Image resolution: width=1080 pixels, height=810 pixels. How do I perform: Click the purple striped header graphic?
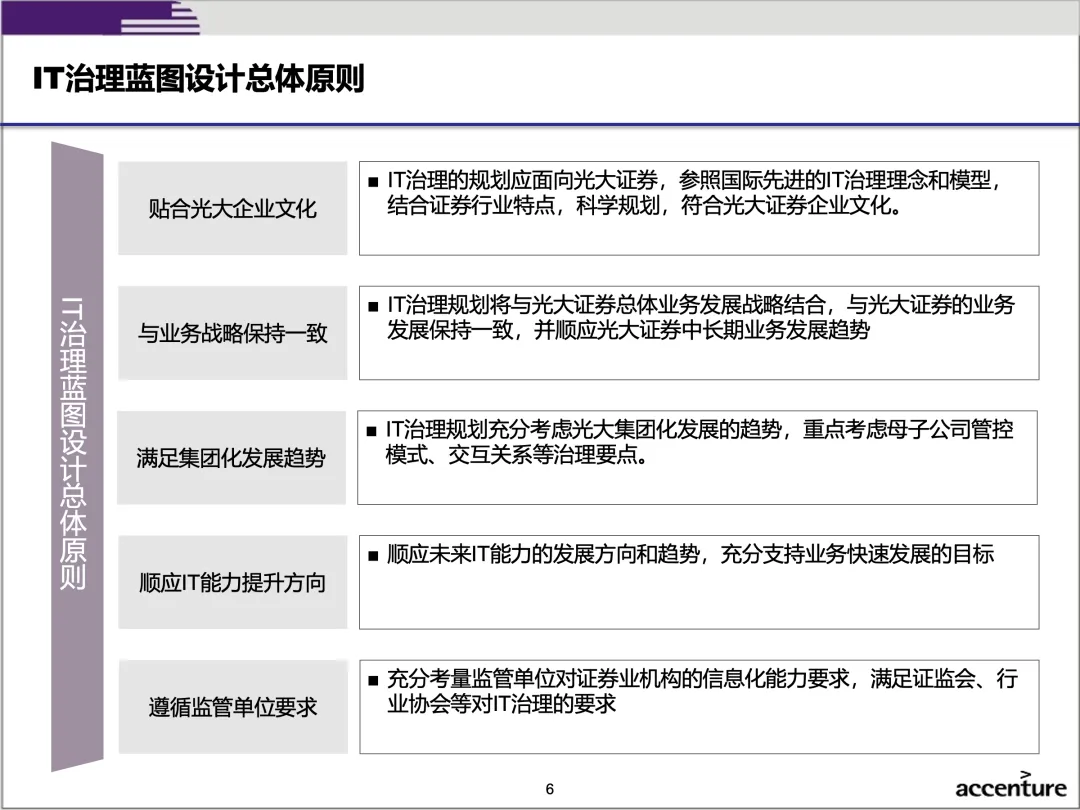(101, 17)
